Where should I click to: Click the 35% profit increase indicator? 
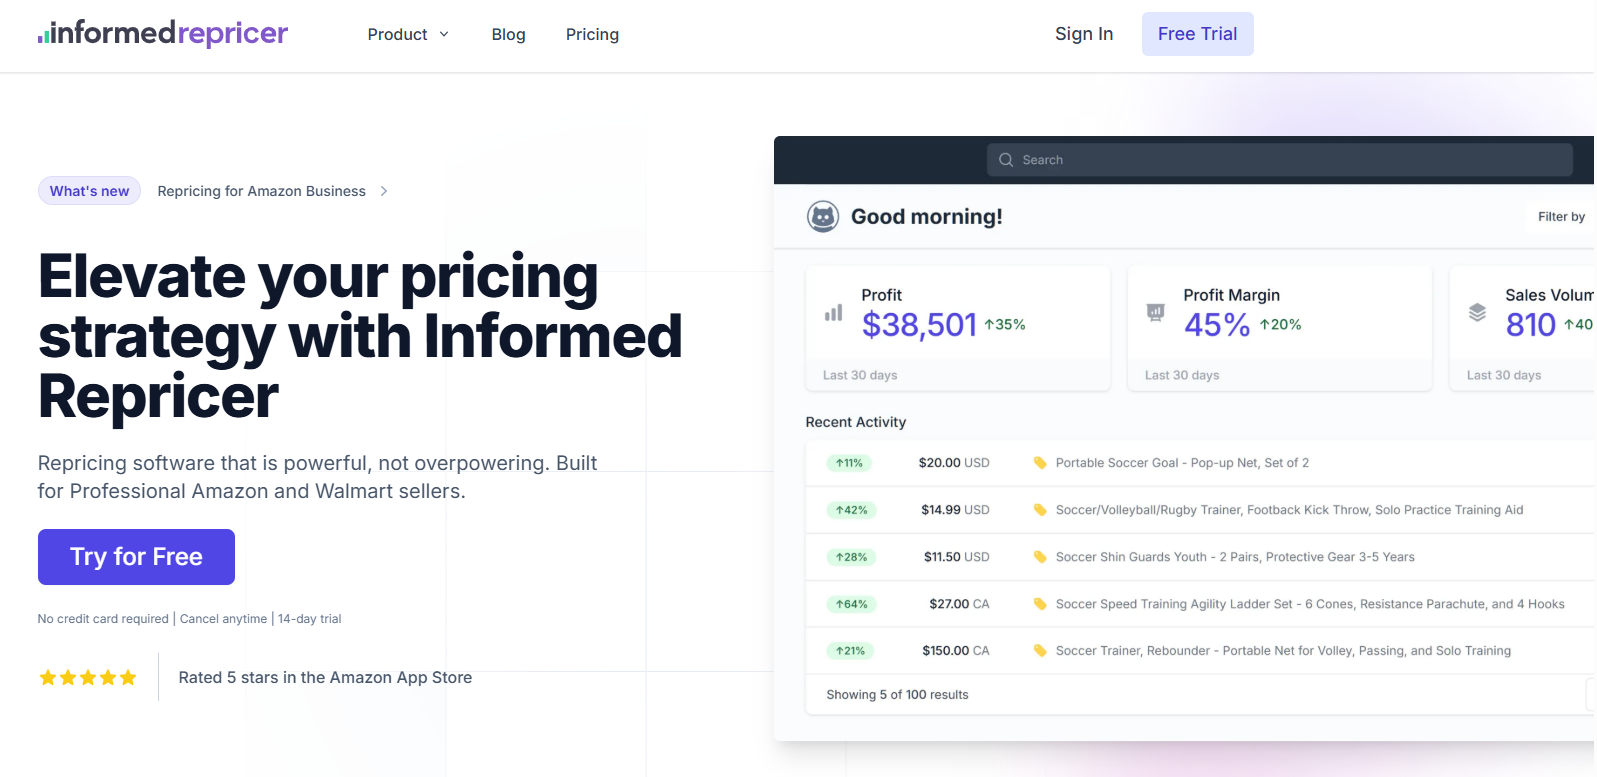click(1005, 324)
